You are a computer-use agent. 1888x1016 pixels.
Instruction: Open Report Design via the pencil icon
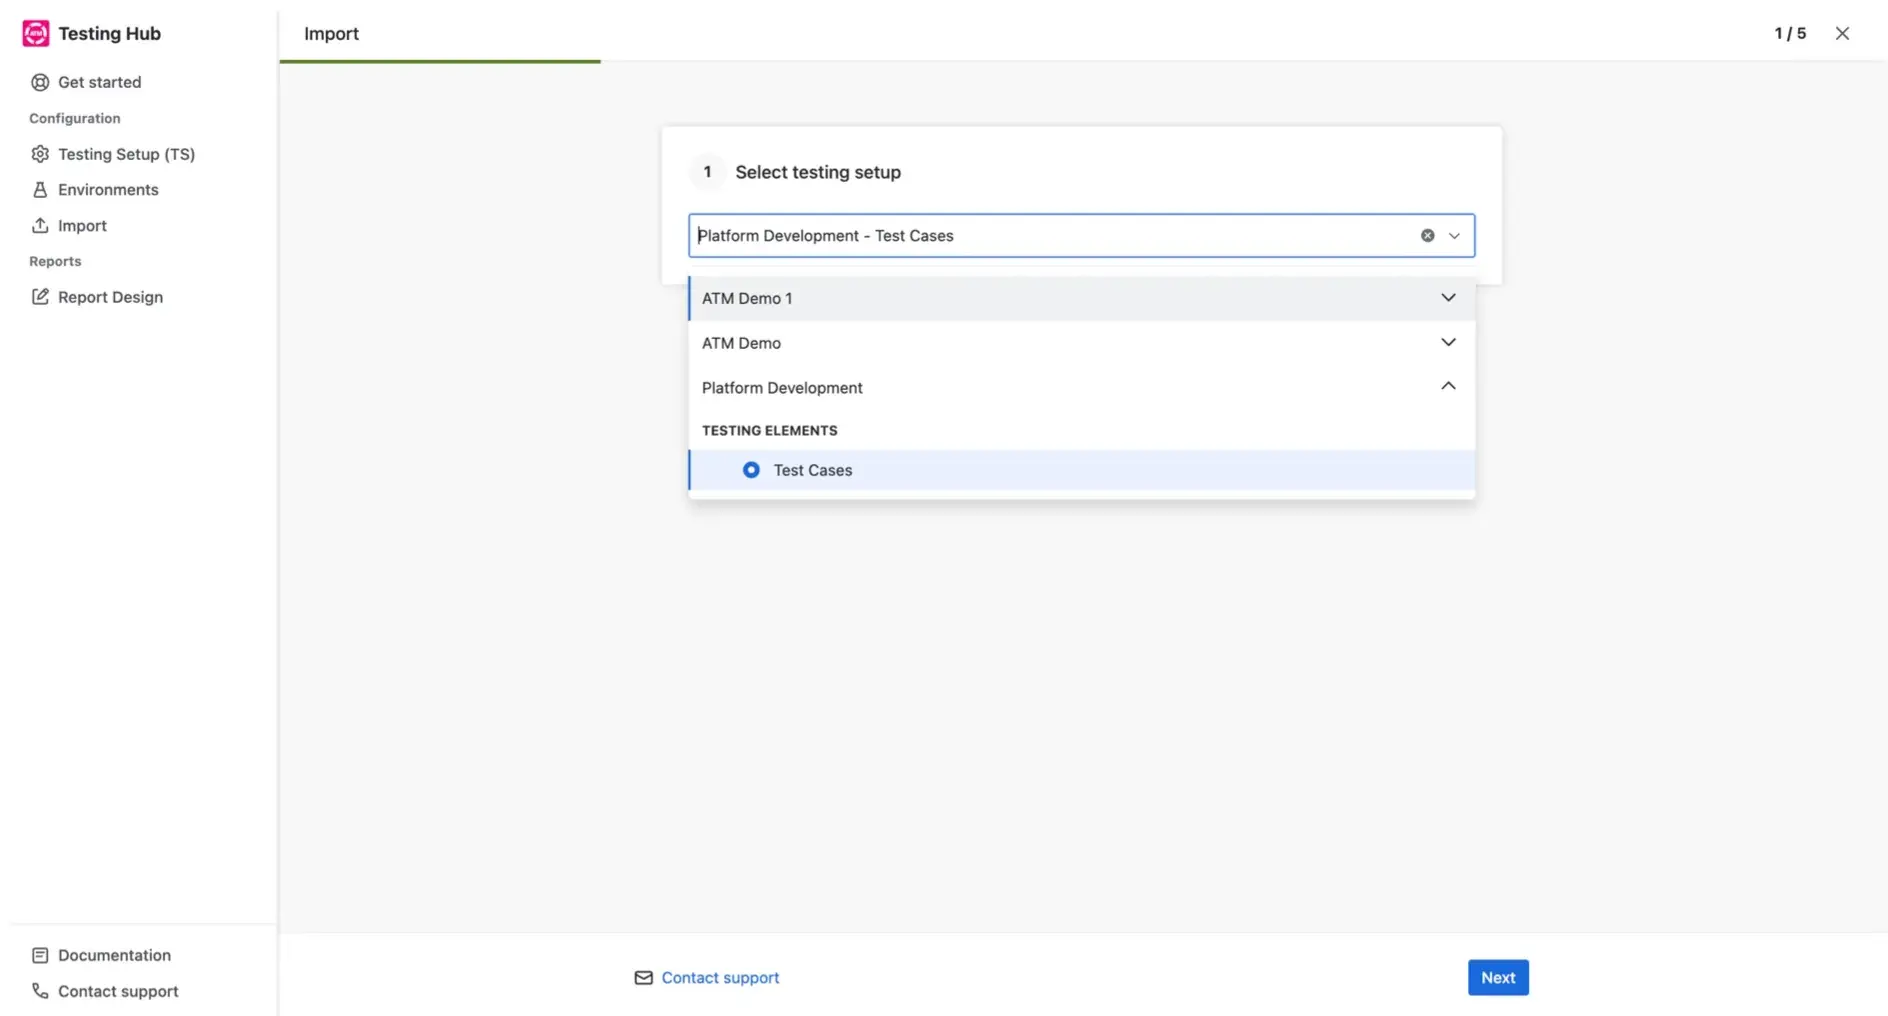39,296
